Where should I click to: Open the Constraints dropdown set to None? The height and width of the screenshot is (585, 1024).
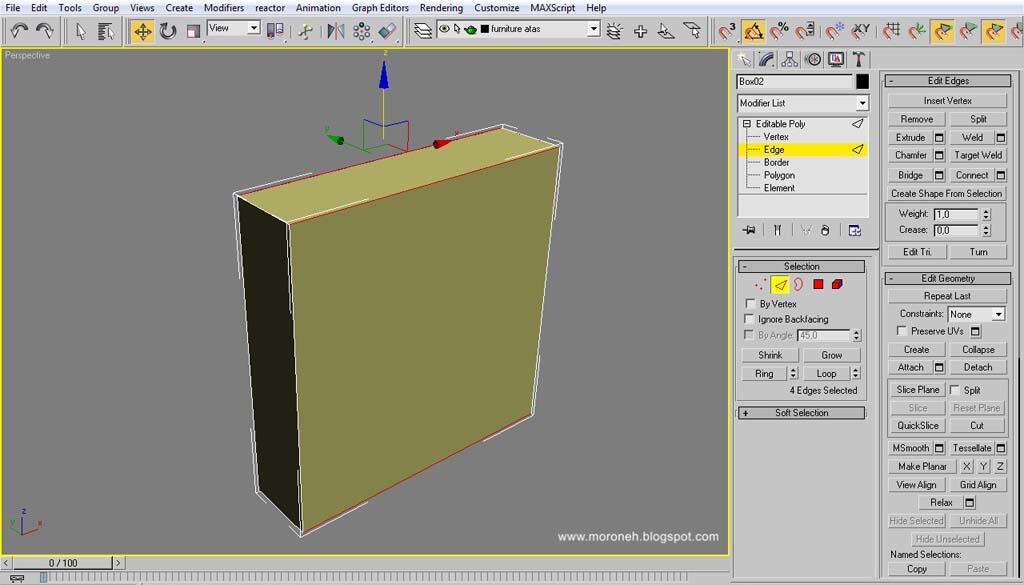tap(975, 314)
